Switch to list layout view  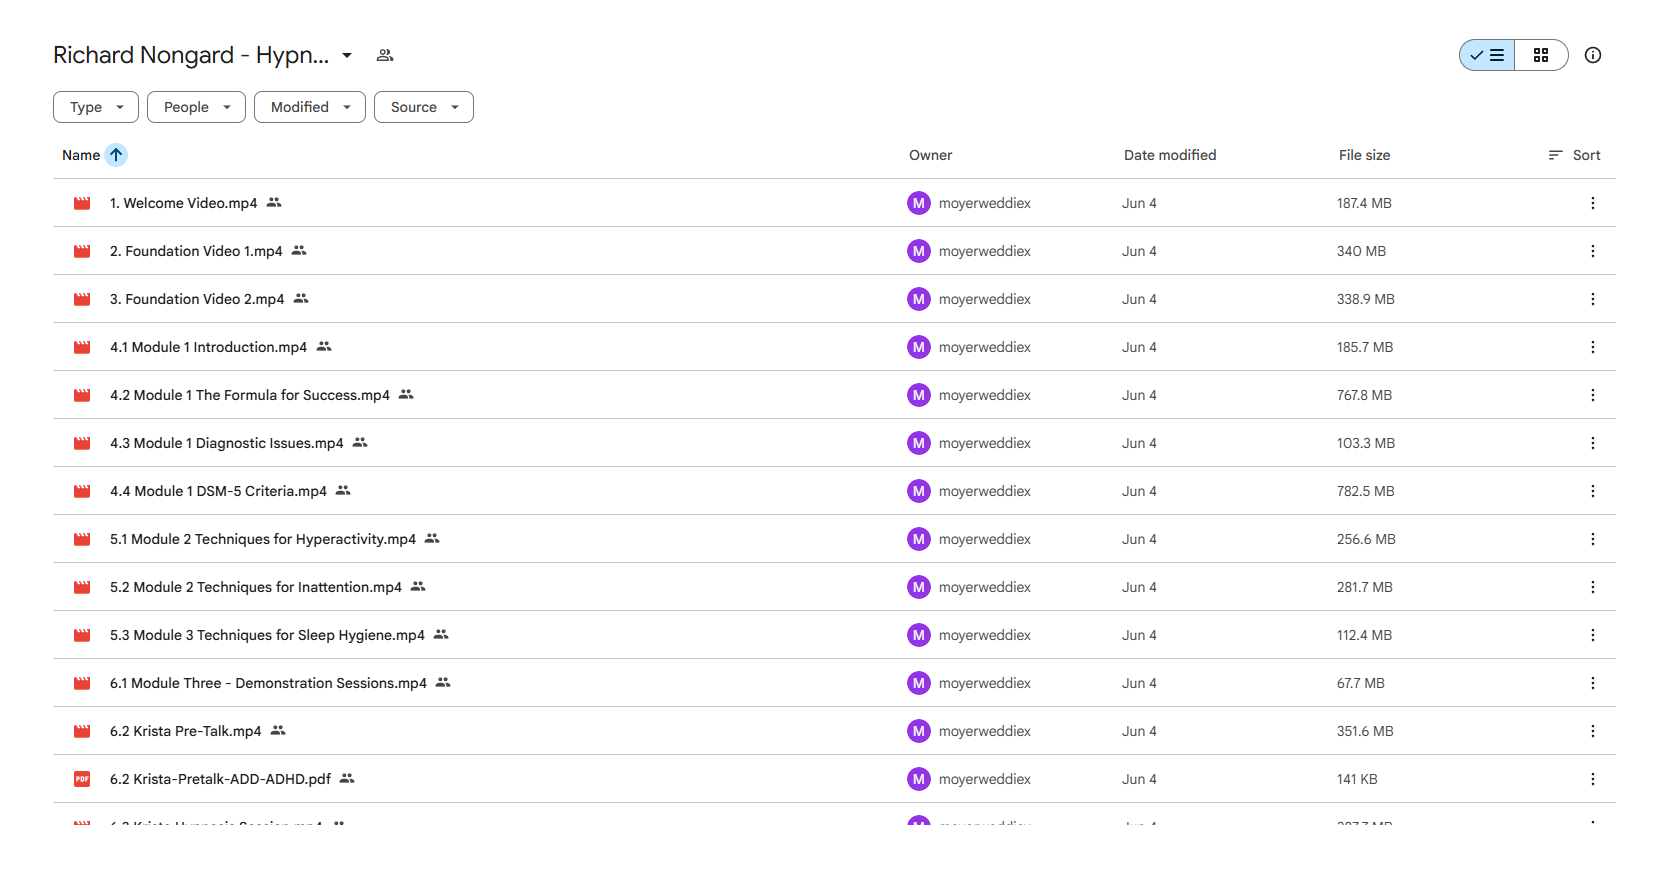click(x=1487, y=55)
